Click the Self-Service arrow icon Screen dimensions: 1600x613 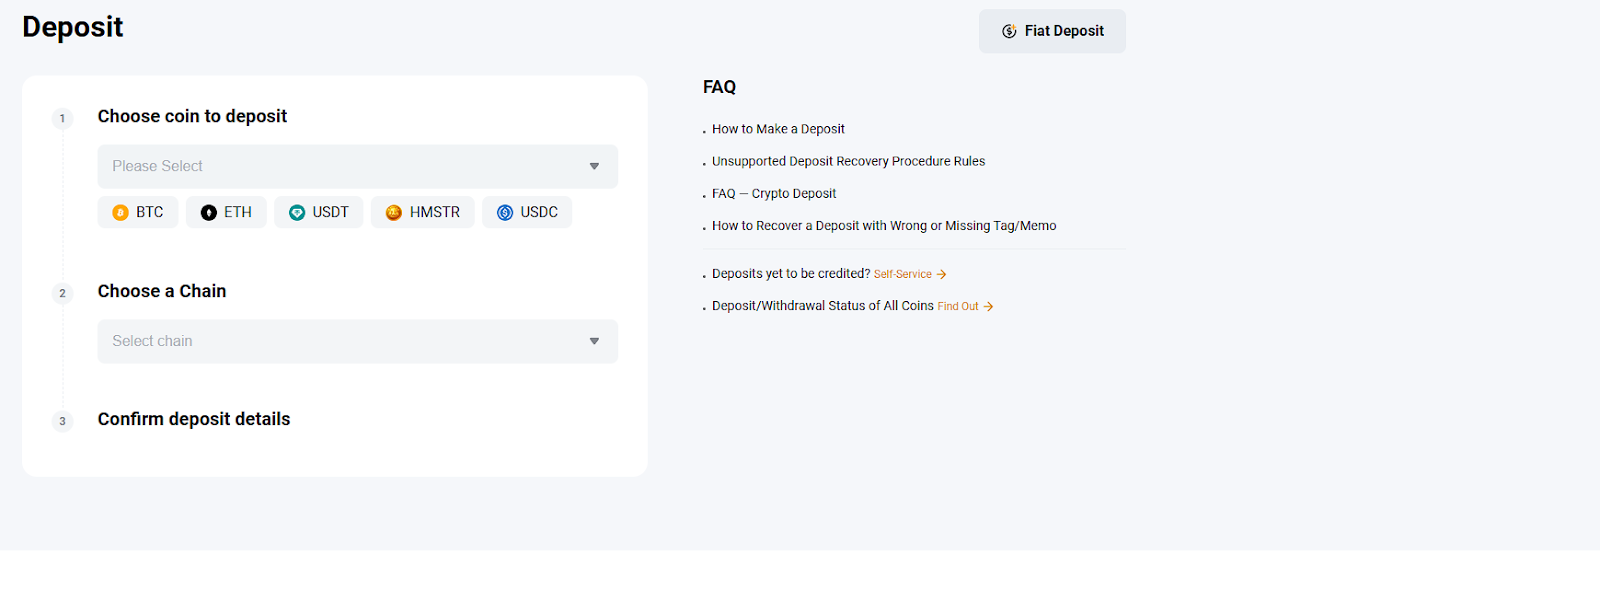coord(941,274)
